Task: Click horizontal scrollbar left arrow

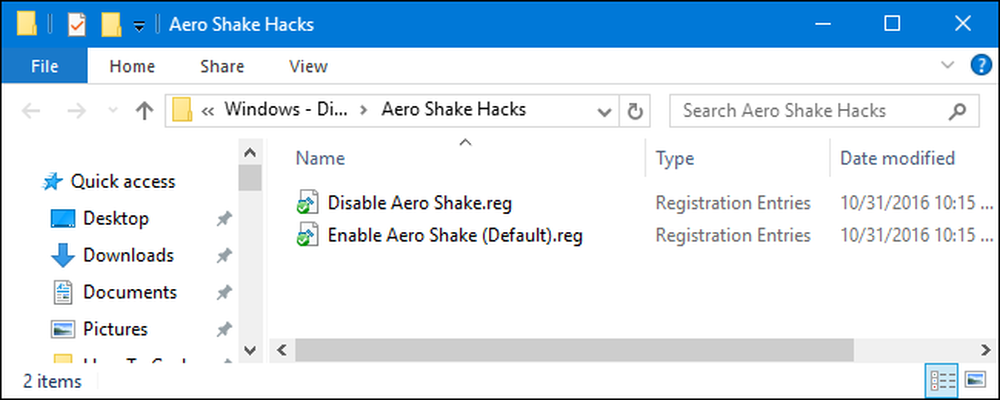Action: click(281, 350)
